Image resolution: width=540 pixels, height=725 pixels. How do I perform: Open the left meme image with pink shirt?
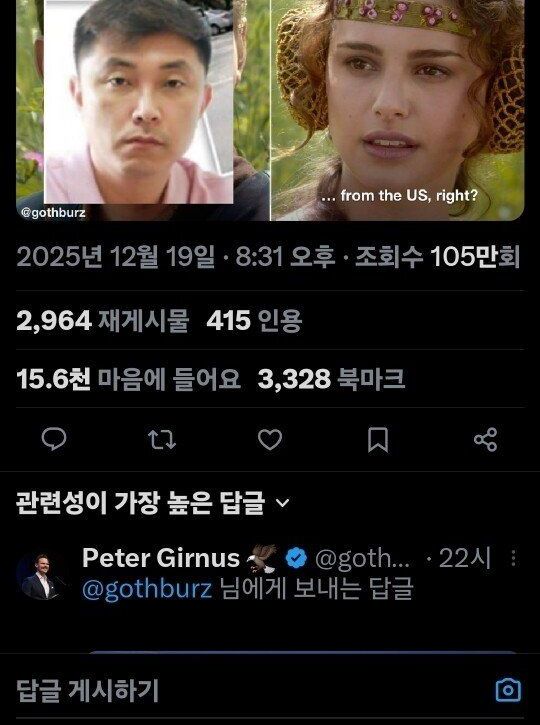[143, 110]
